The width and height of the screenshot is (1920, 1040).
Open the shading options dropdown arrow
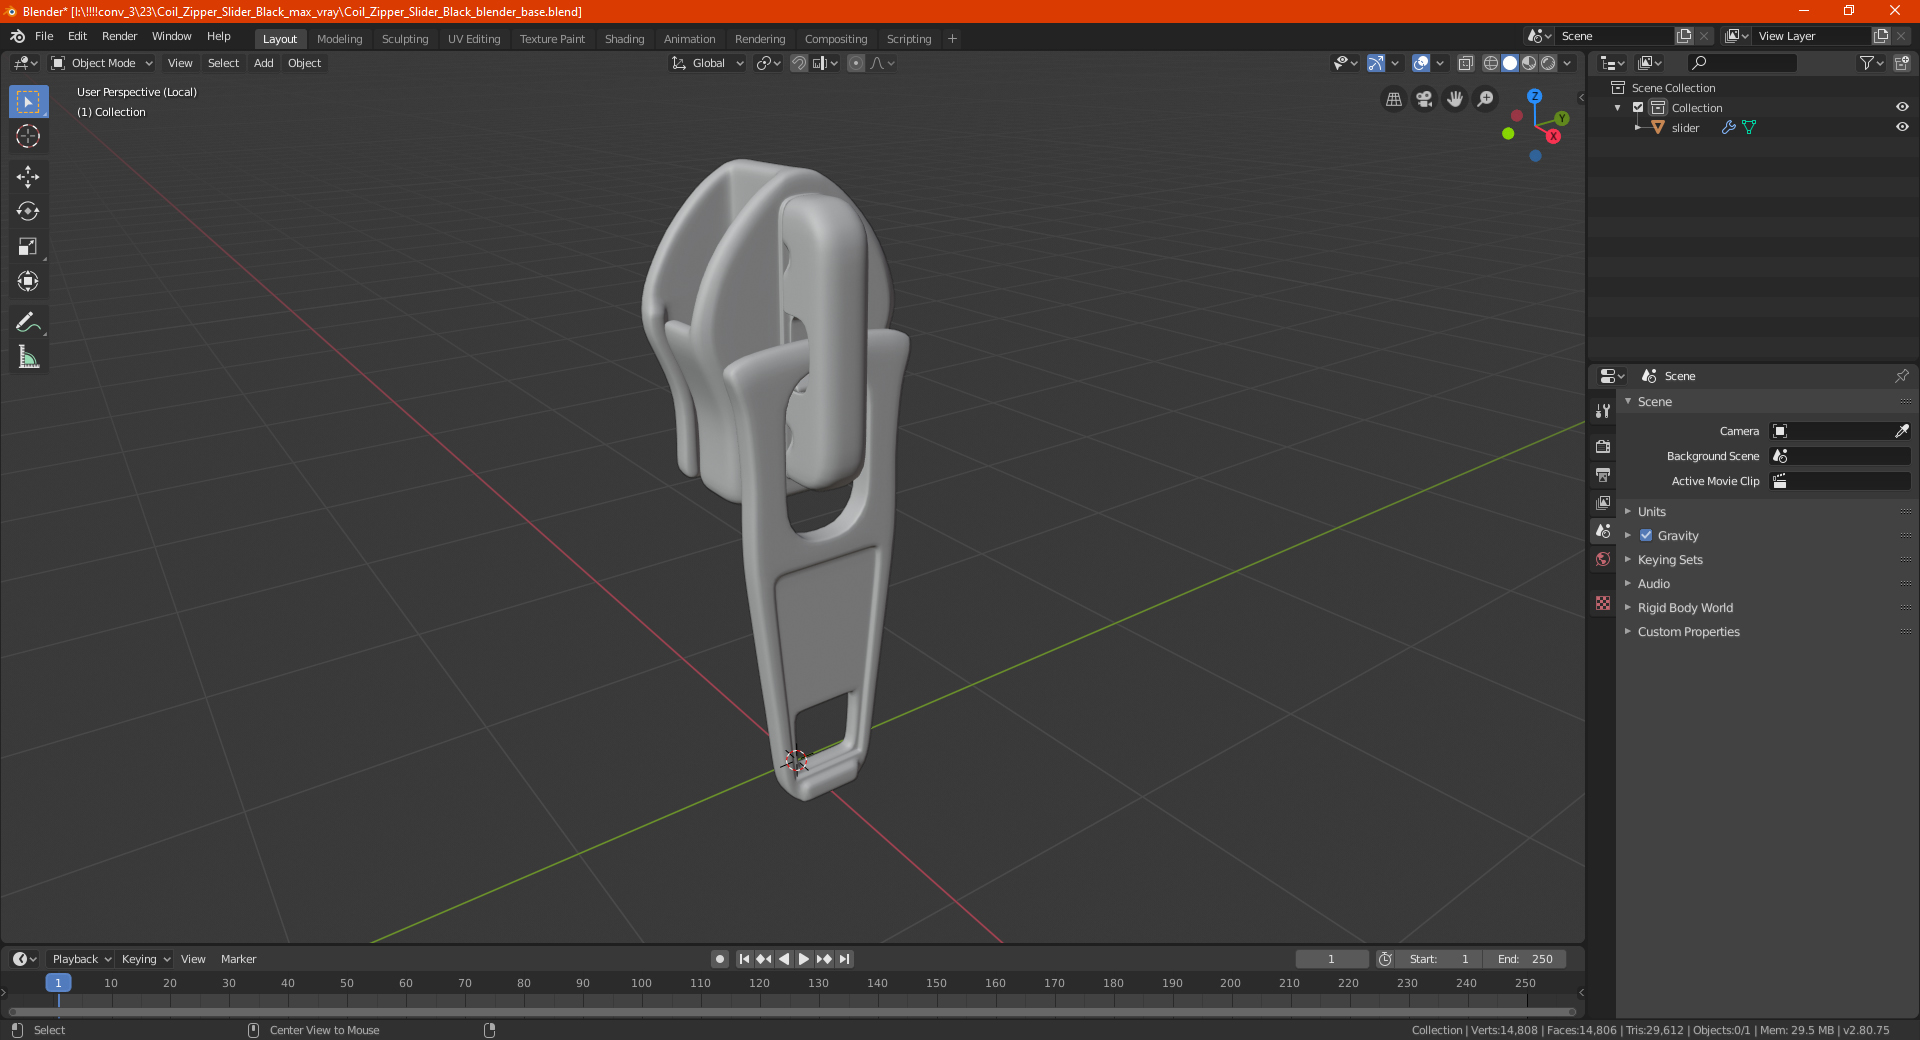tap(1568, 63)
